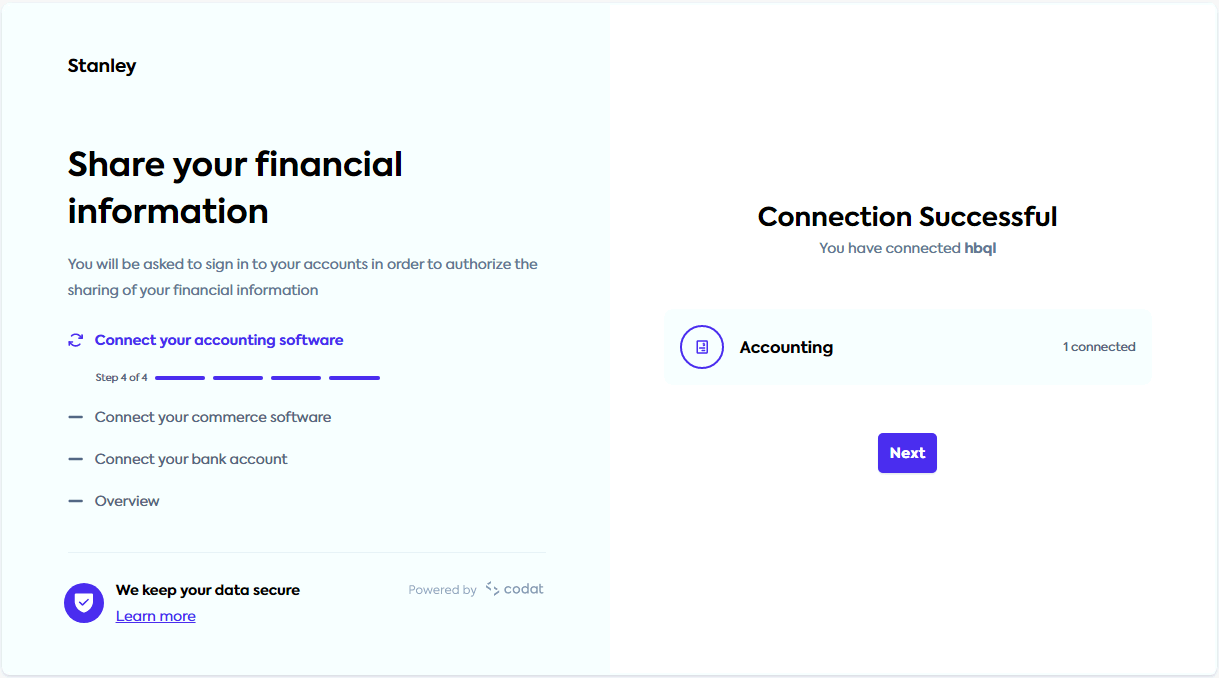The width and height of the screenshot is (1219, 678).
Task: Click the circular Accounting ledger icon
Action: 701,346
